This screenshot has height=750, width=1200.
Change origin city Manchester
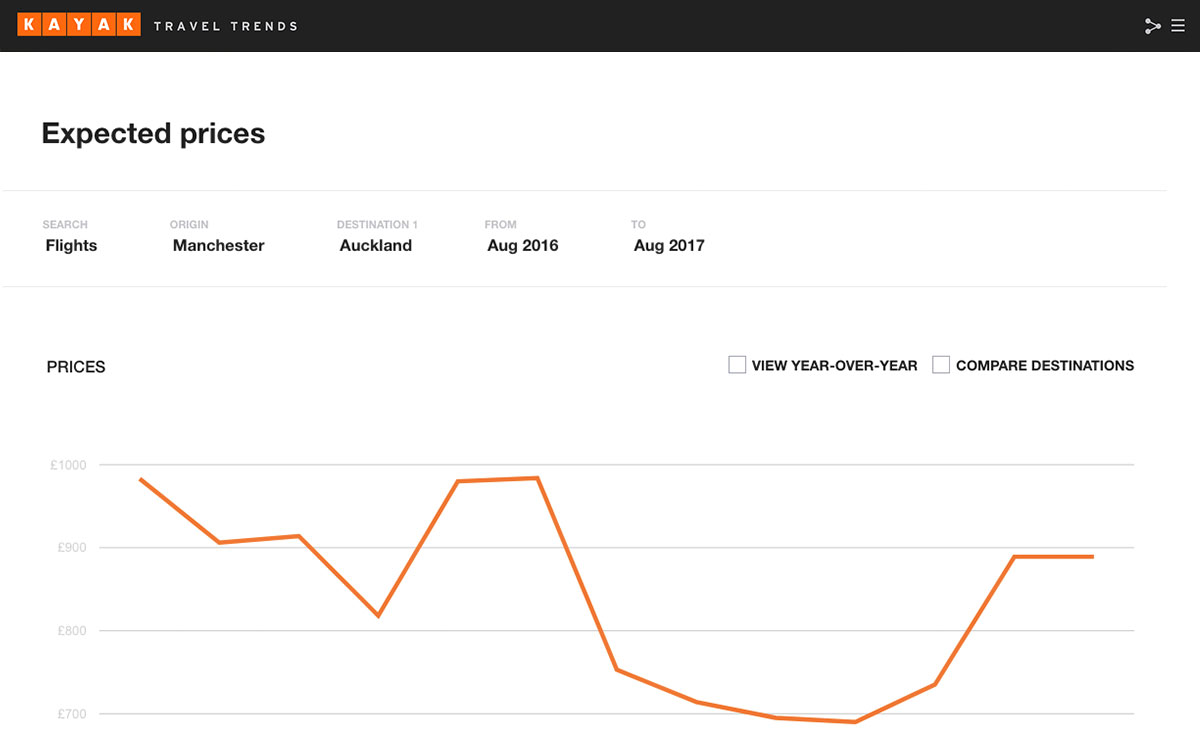218,245
